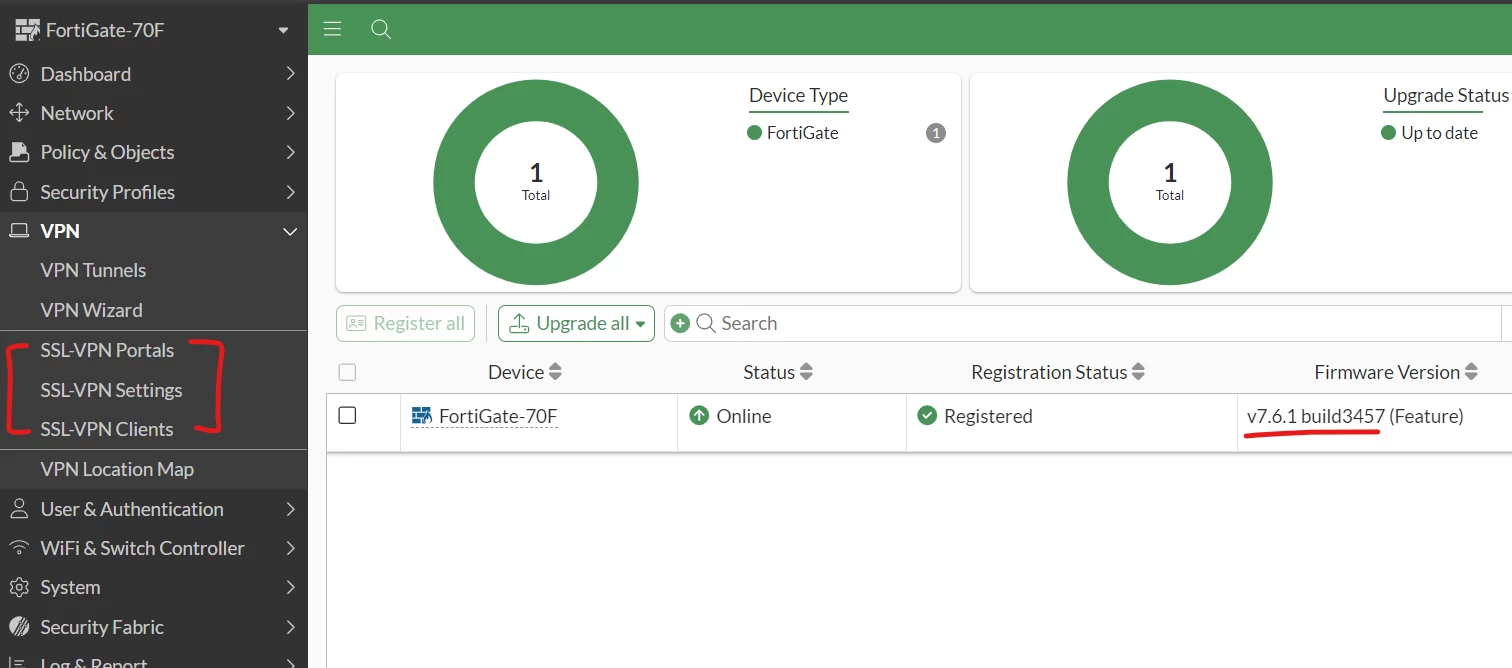Screen dimensions: 1512x668
Task: Click the Register all button
Action: click(x=405, y=323)
